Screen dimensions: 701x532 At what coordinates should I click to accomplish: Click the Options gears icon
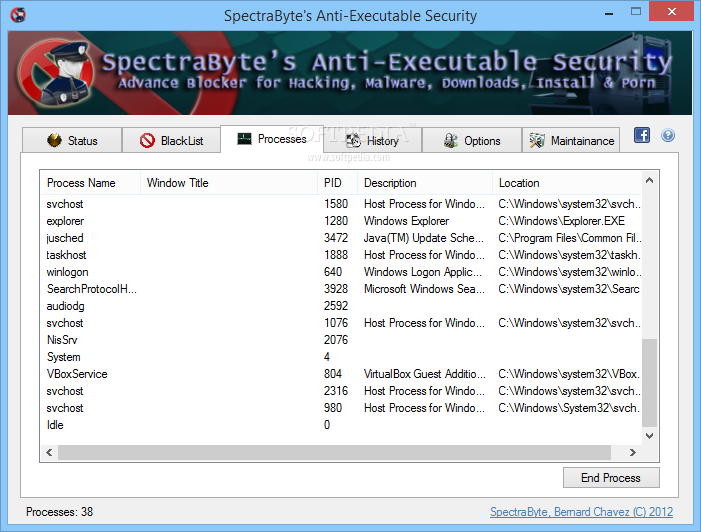451,140
